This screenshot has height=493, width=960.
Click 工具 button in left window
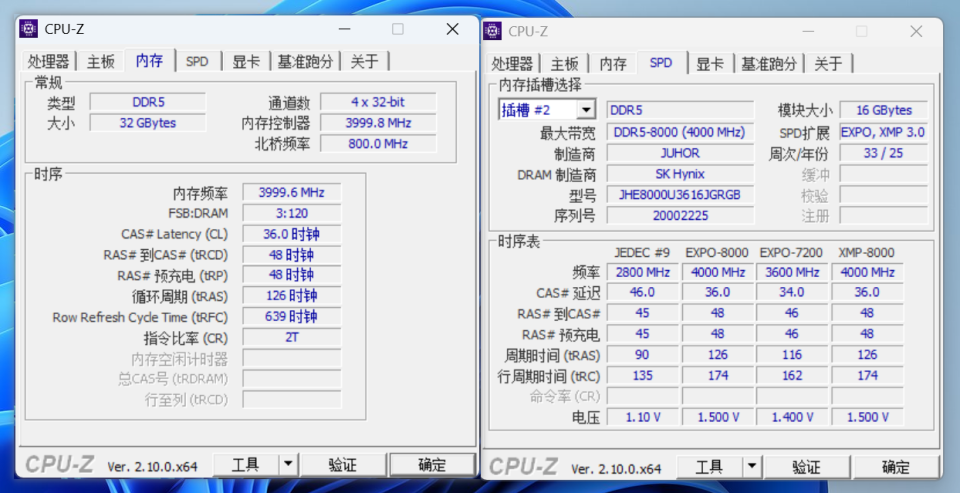tap(246, 465)
